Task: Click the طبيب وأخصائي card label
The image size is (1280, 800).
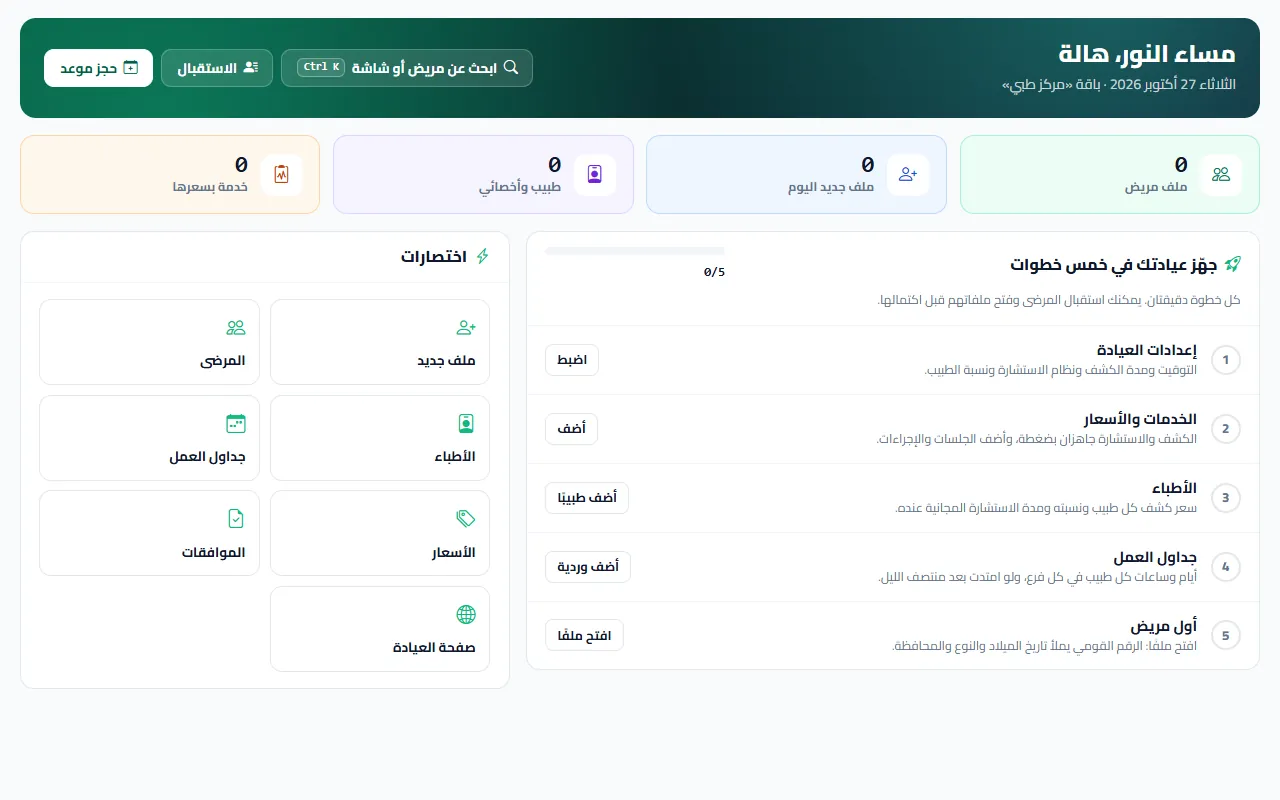Action: (x=520, y=187)
